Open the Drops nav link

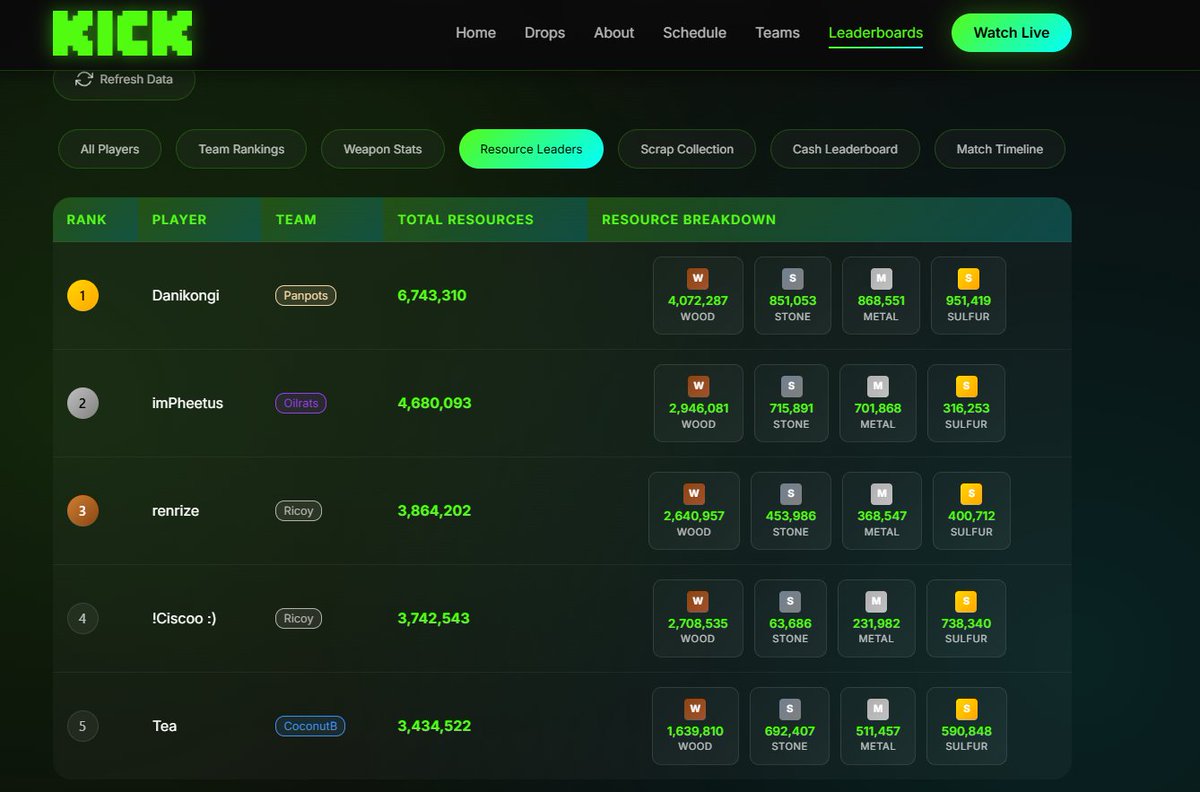tap(545, 33)
